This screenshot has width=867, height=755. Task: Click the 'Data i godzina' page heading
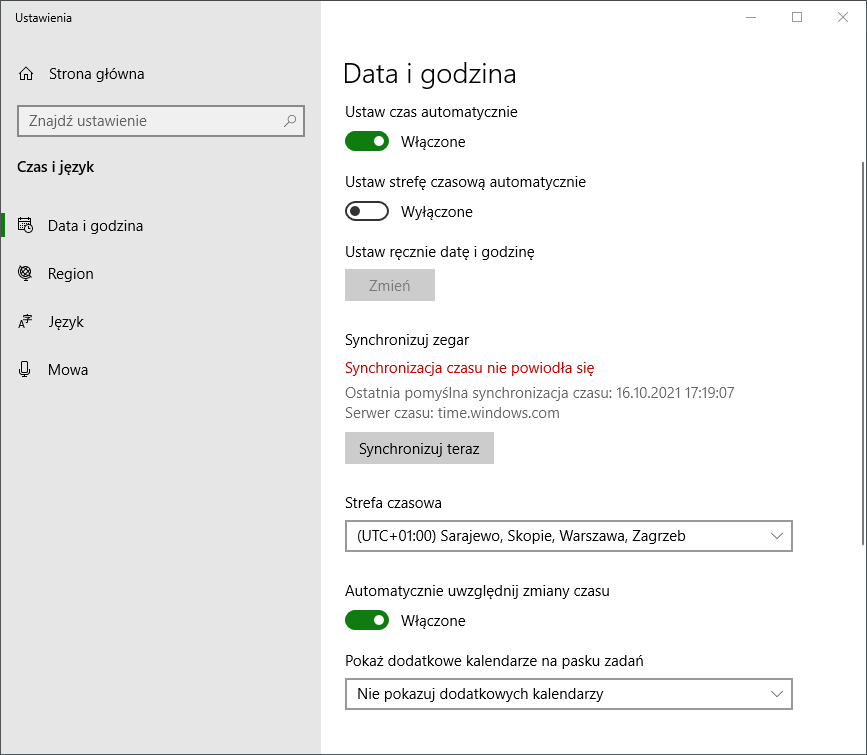click(x=430, y=74)
